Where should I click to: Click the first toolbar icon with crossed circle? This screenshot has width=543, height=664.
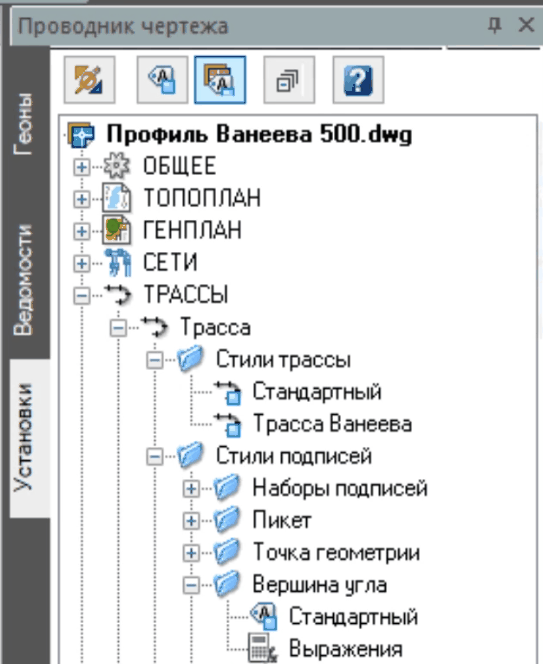tap(89, 80)
